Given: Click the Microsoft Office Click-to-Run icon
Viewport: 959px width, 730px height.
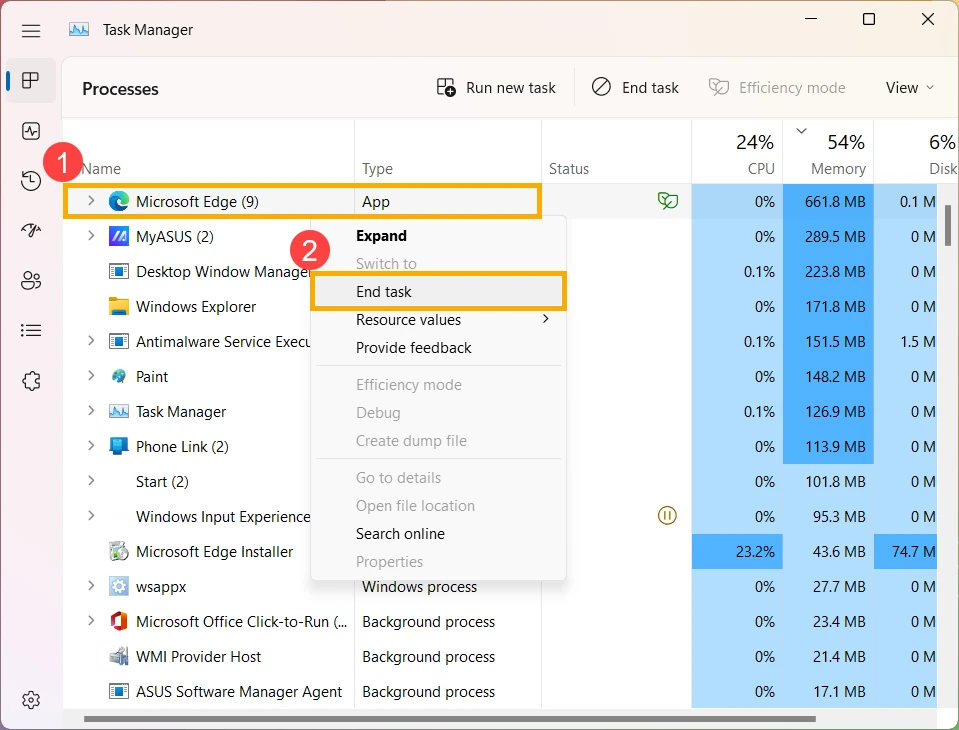Looking at the screenshot, I should pyautogui.click(x=119, y=621).
